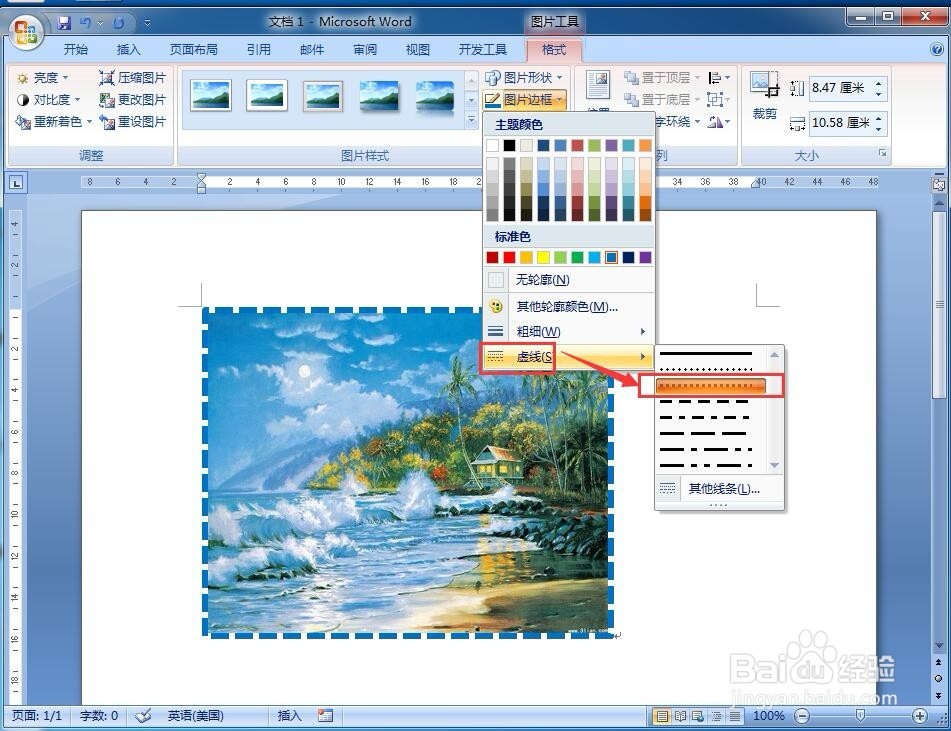This screenshot has width=951, height=731.
Task: Click the macro recording status icon
Action: 326,716
